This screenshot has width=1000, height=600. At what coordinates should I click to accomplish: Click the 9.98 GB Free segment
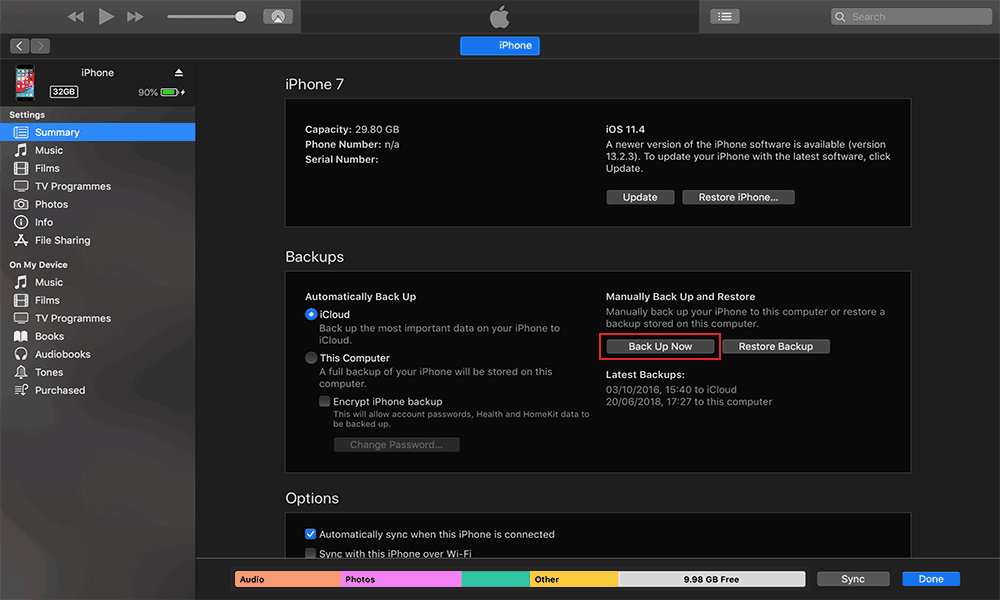712,579
